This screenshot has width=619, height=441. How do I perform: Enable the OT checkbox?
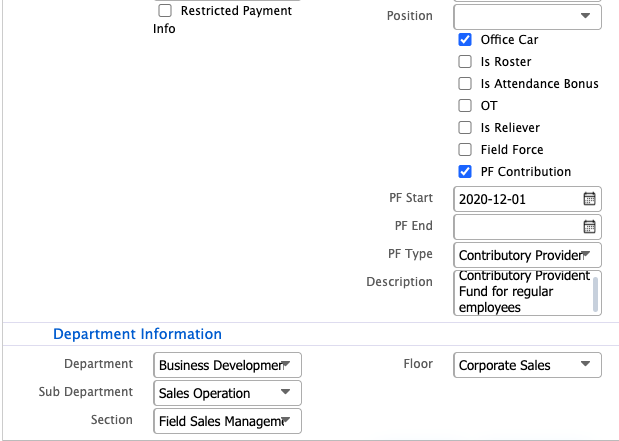coord(465,106)
